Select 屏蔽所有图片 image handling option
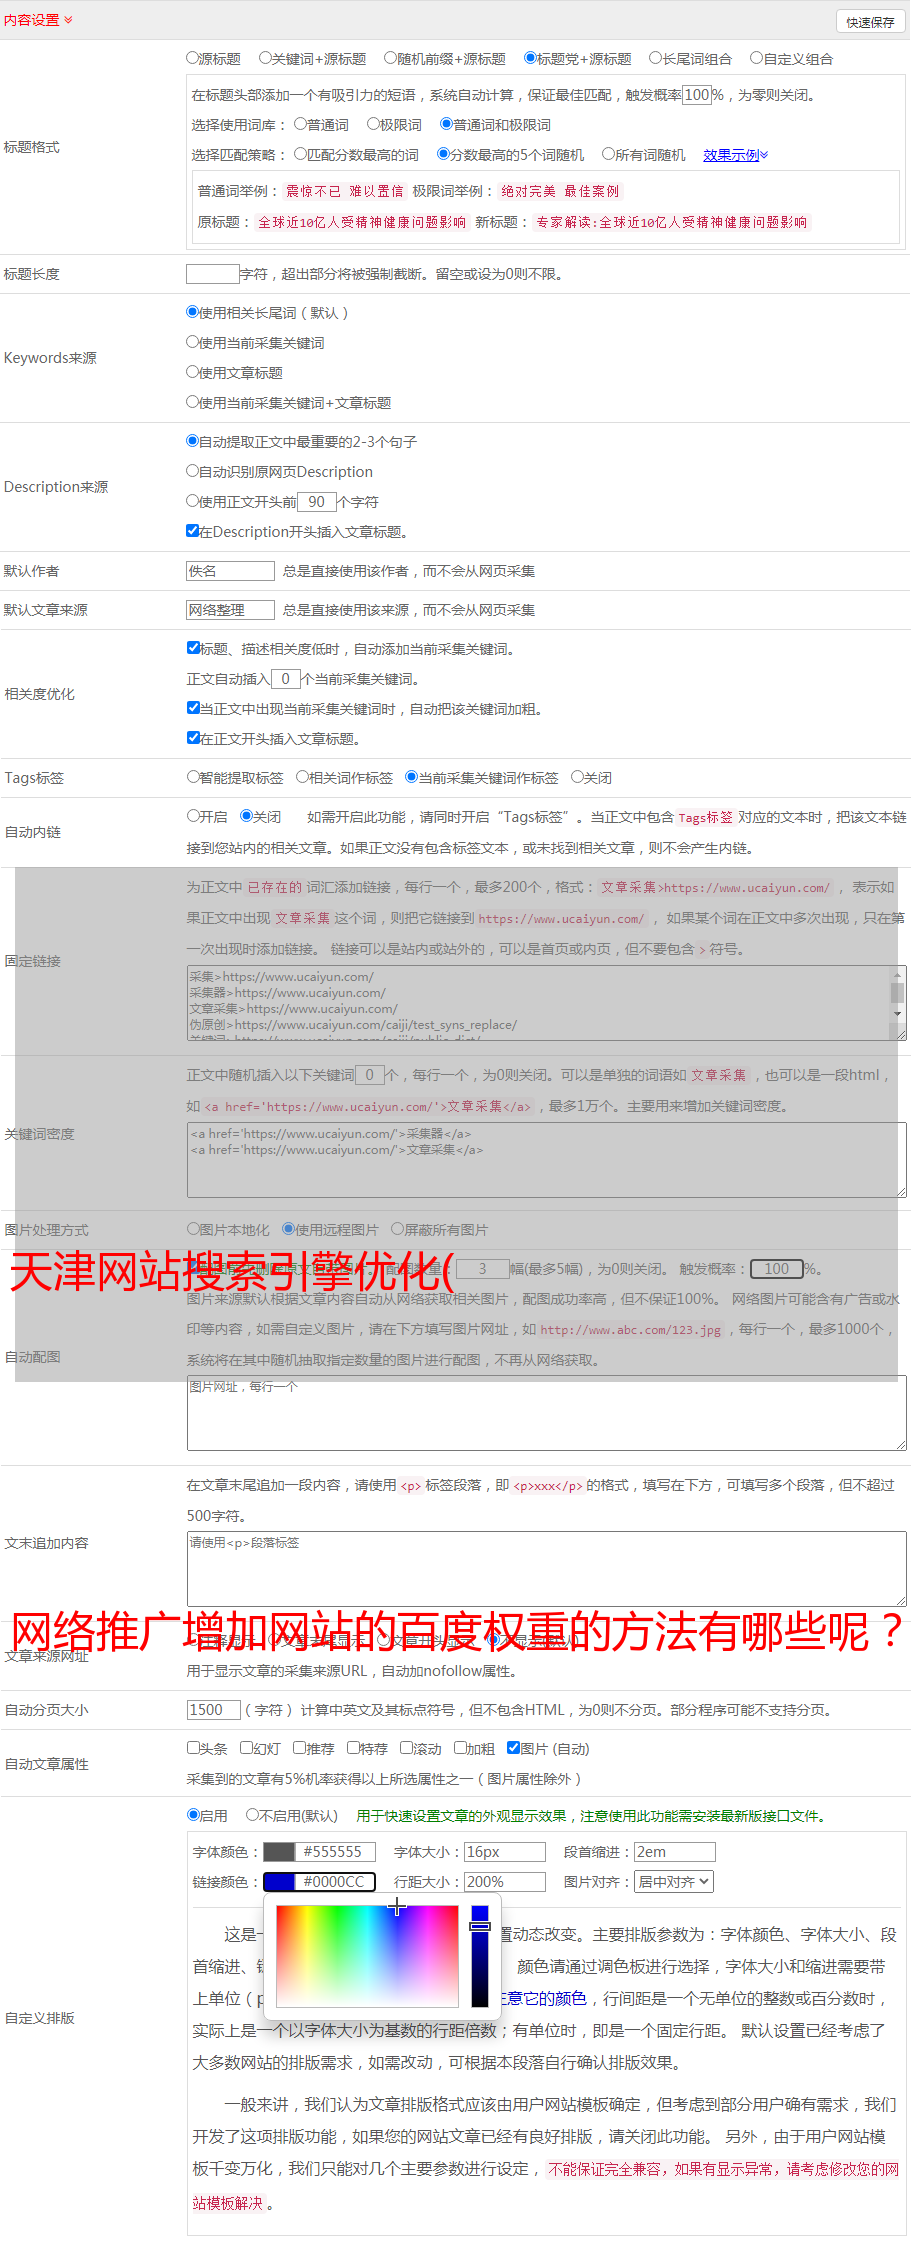Viewport: 912px width, 2249px height. pyautogui.click(x=397, y=1229)
